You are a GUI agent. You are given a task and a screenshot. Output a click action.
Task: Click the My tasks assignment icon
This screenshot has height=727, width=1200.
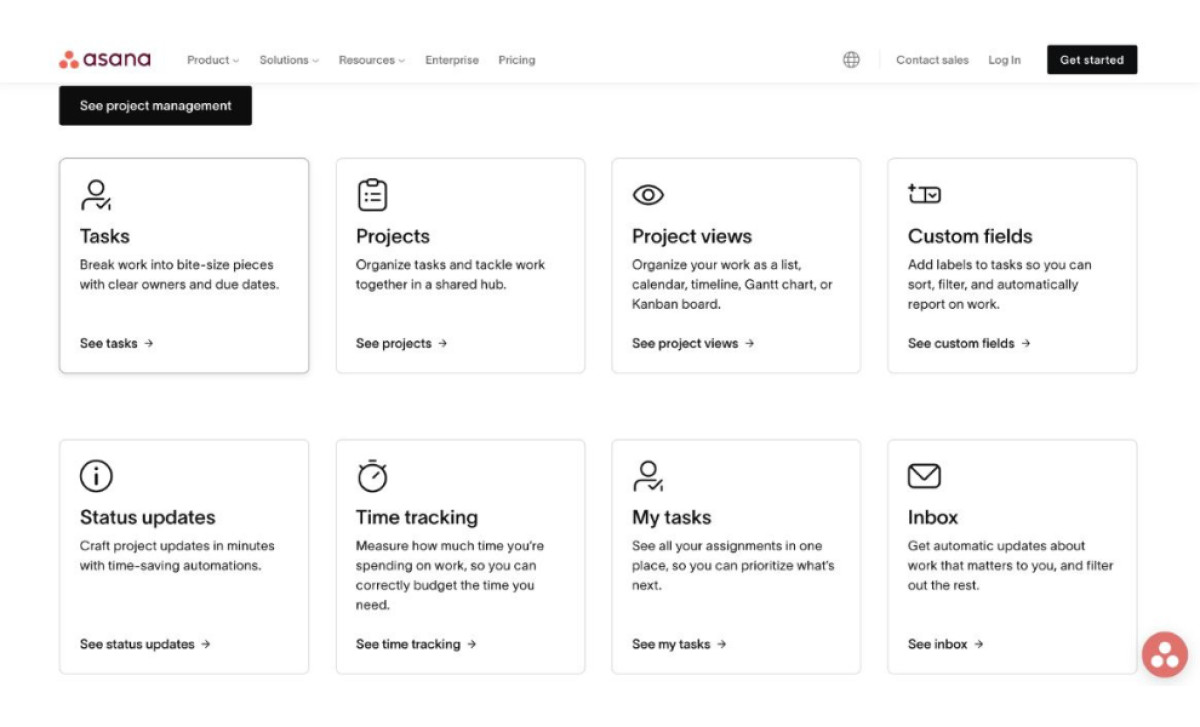(x=646, y=476)
